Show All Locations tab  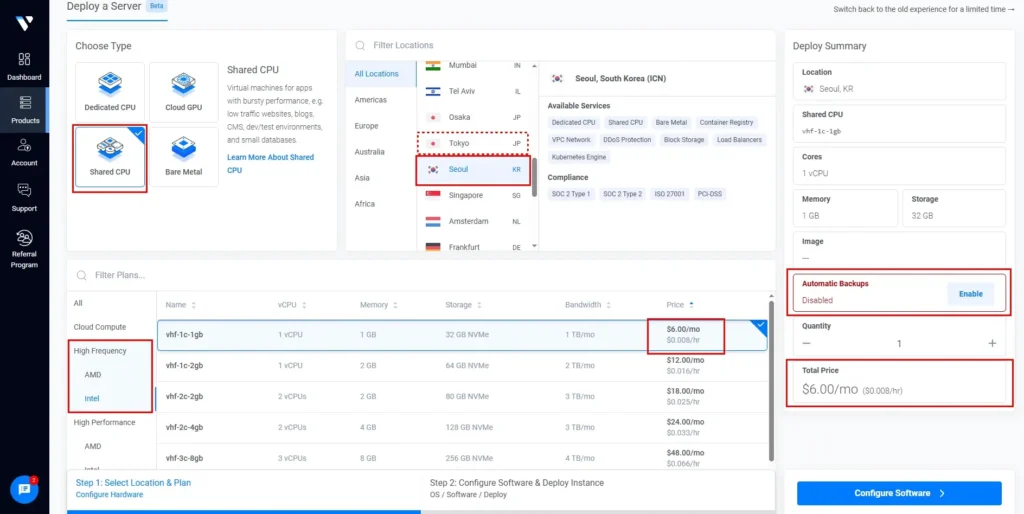click(381, 74)
